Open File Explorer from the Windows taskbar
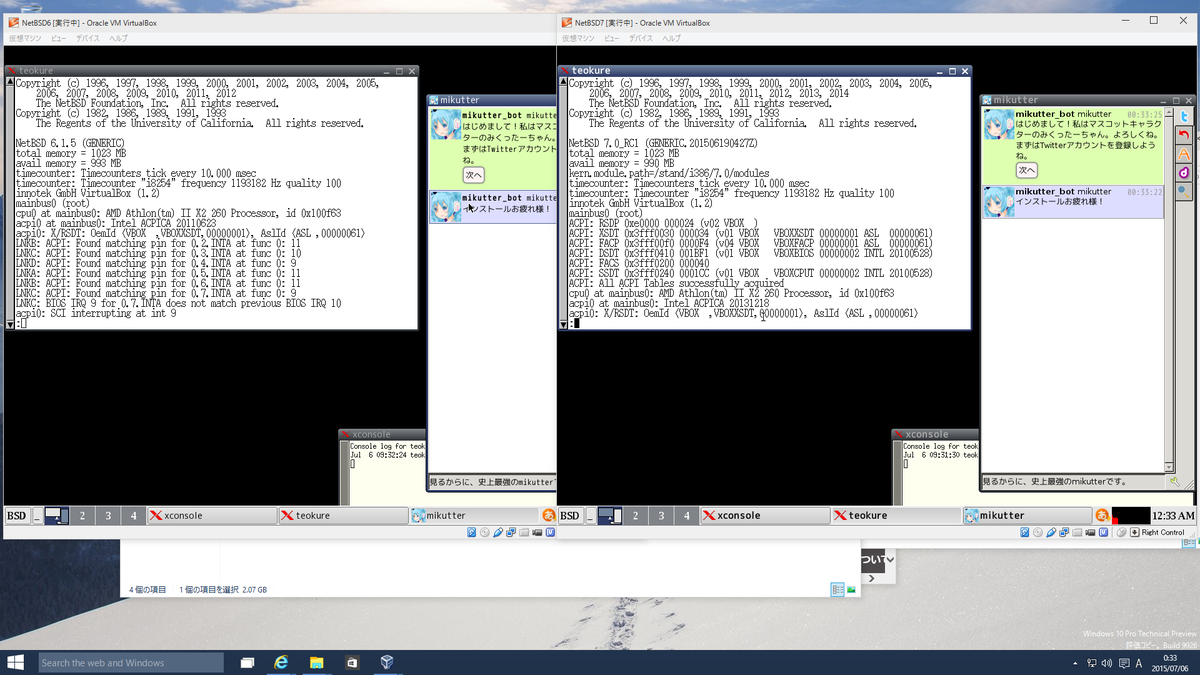The height and width of the screenshot is (675, 1200). click(x=316, y=662)
